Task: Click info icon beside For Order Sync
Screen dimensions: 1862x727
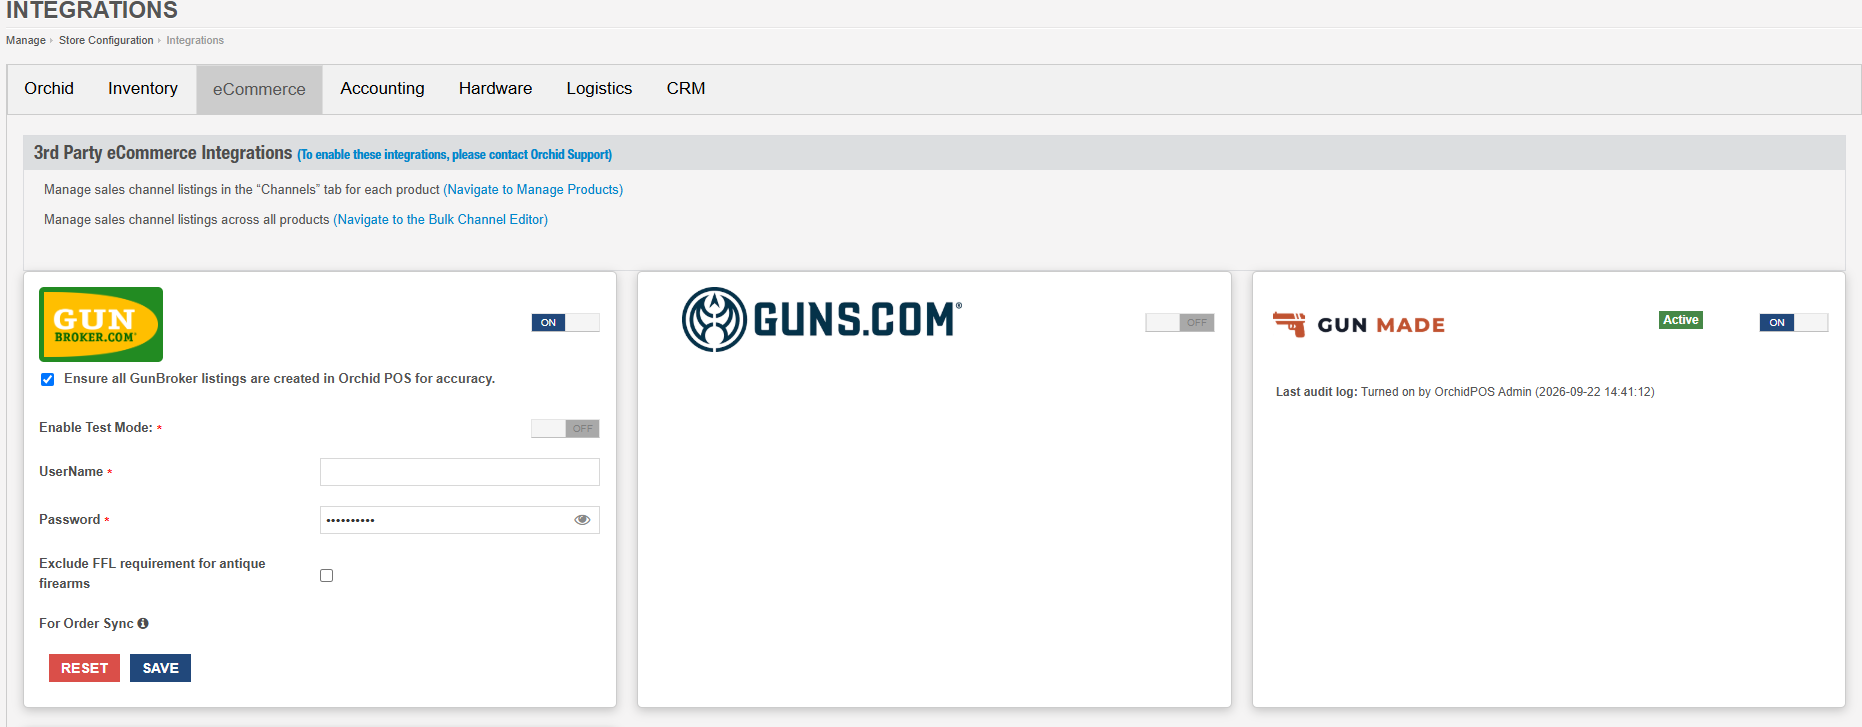Action: coord(143,623)
